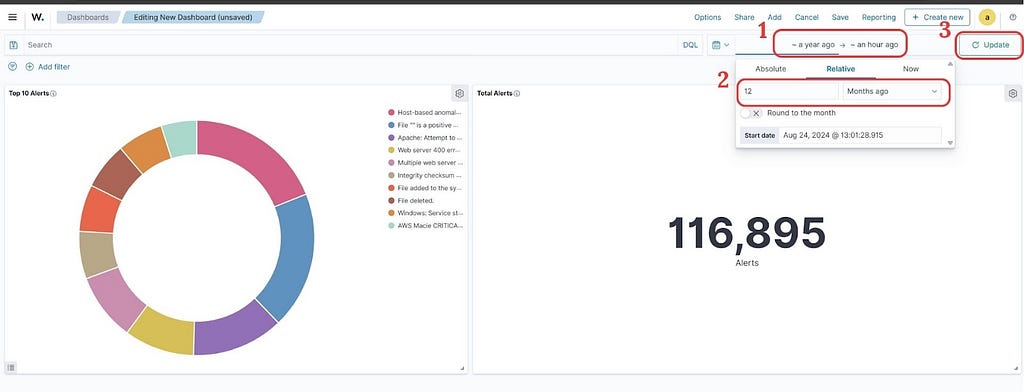Click Host-based anomaly legend color dot
The image size is (1024, 392).
coord(391,112)
